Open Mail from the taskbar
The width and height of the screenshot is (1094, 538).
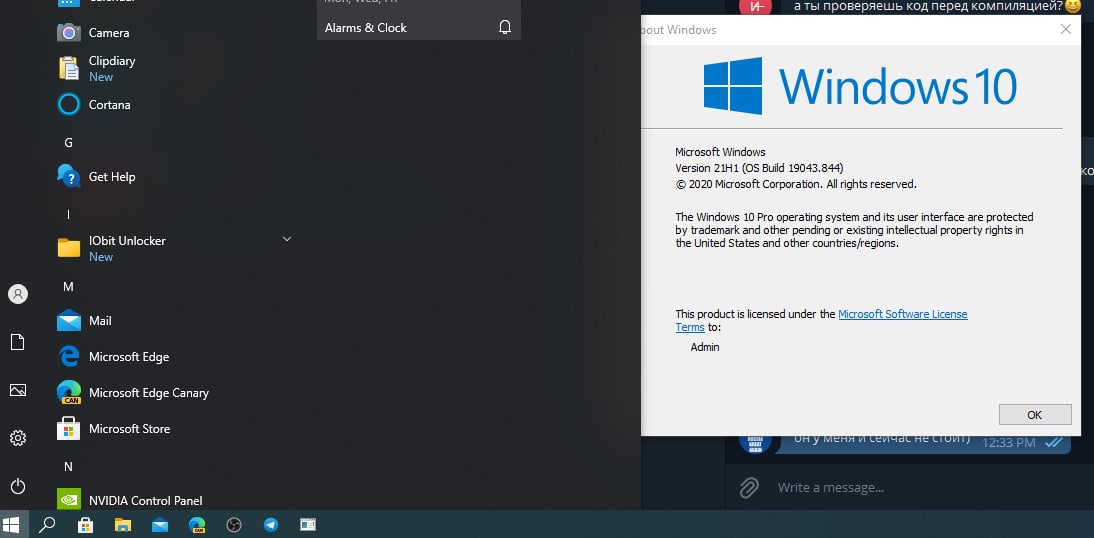(160, 525)
